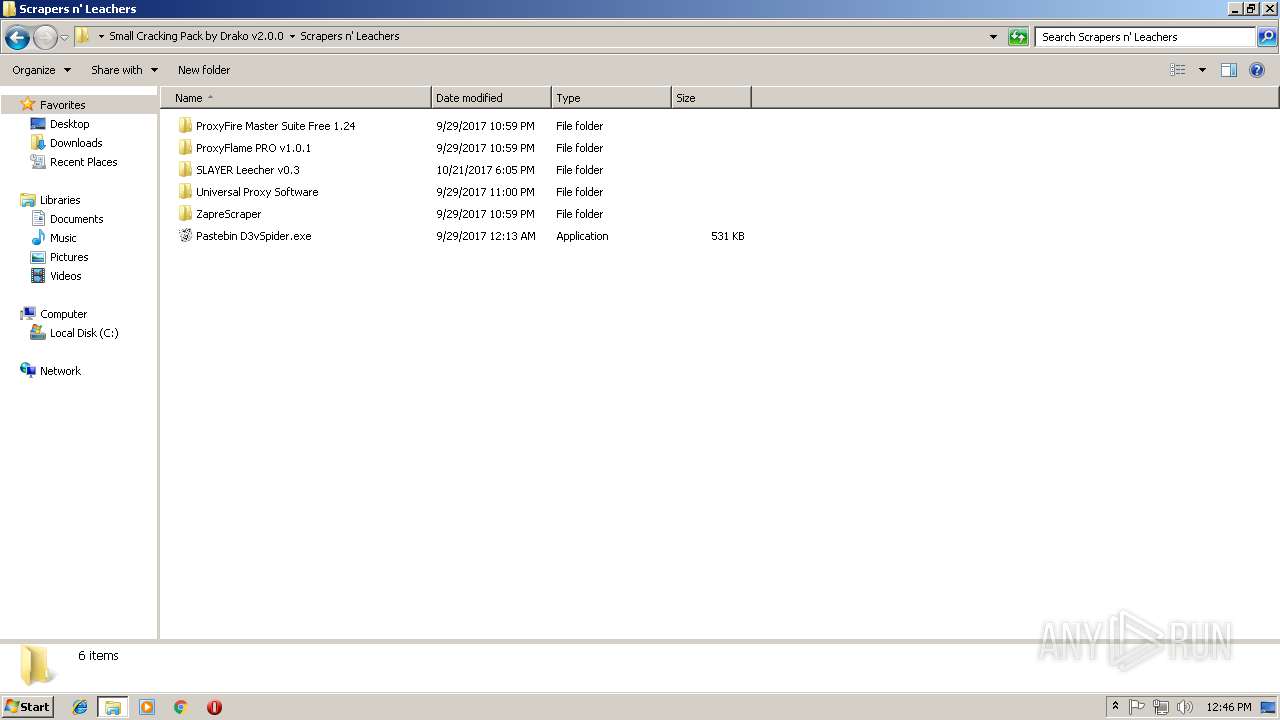This screenshot has width=1280, height=720.
Task: Select Pastebin D3vSpider.exe file
Action: [253, 236]
